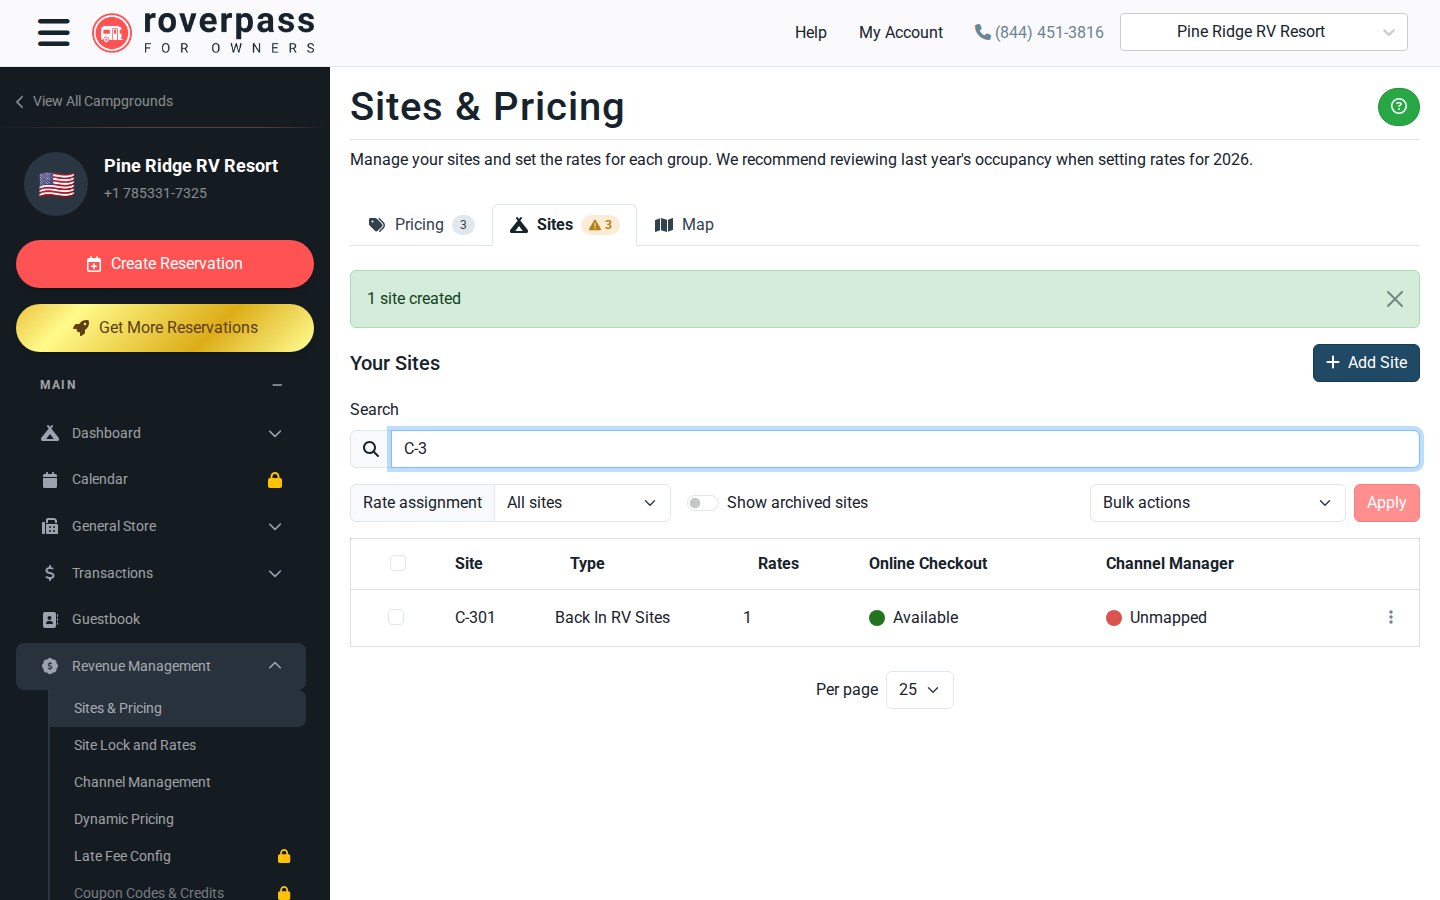1440x900 pixels.
Task: Check the select-all sites checkbox
Action: click(x=398, y=564)
